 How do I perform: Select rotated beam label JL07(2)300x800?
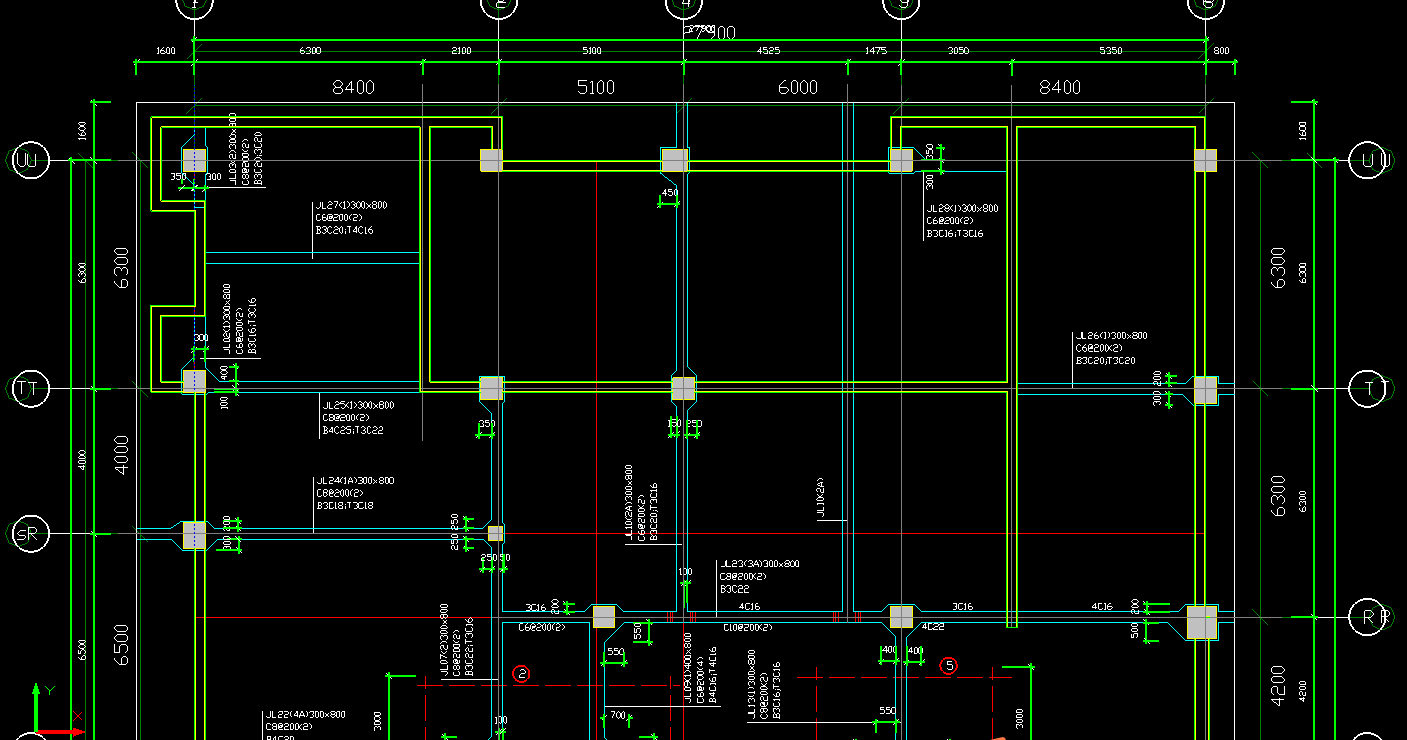444,640
